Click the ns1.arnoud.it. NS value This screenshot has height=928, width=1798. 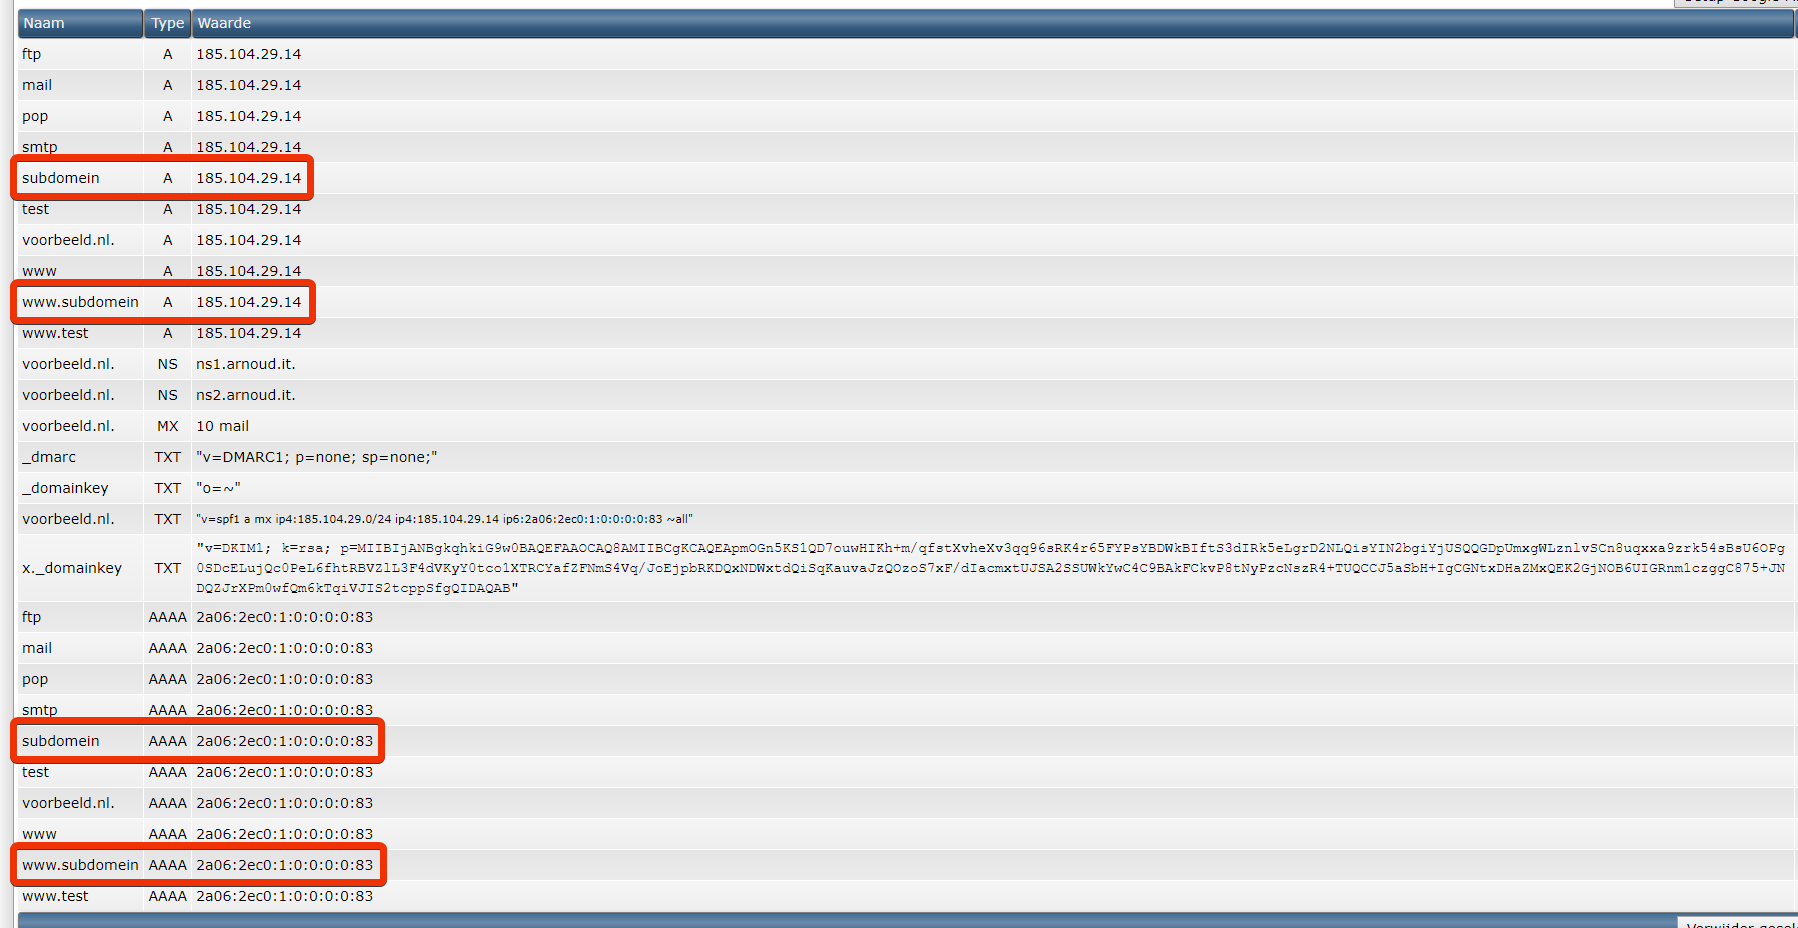pyautogui.click(x=246, y=364)
